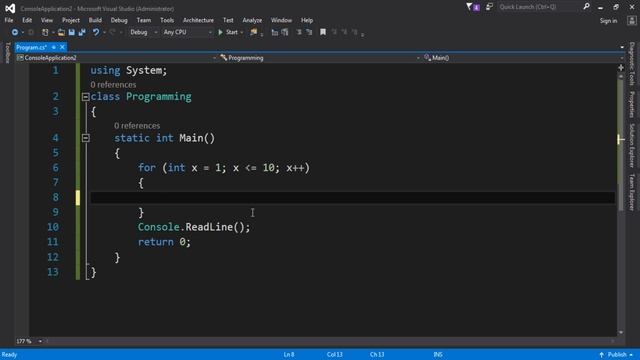The height and width of the screenshot is (360, 640).
Task: Open the Test menu
Action: [228, 20]
